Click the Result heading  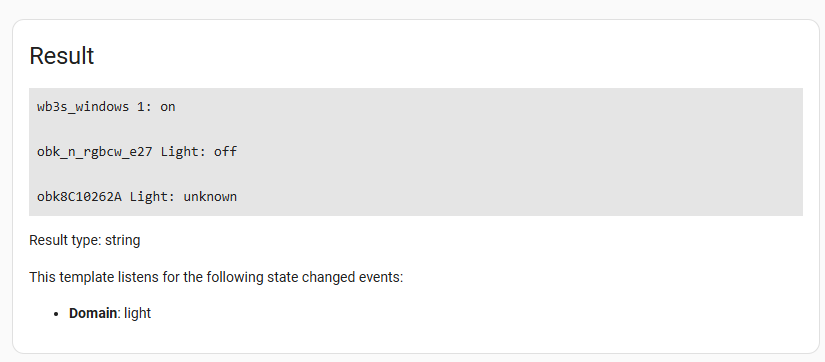[x=62, y=56]
